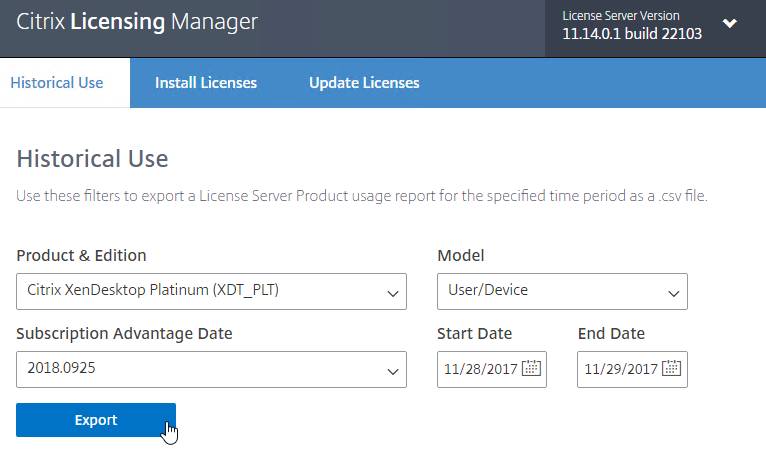Screen dimensions: 766x463
Task: Select the Citrix XenDesktop Platinum (XDT_PLT) value
Action: click(153, 290)
